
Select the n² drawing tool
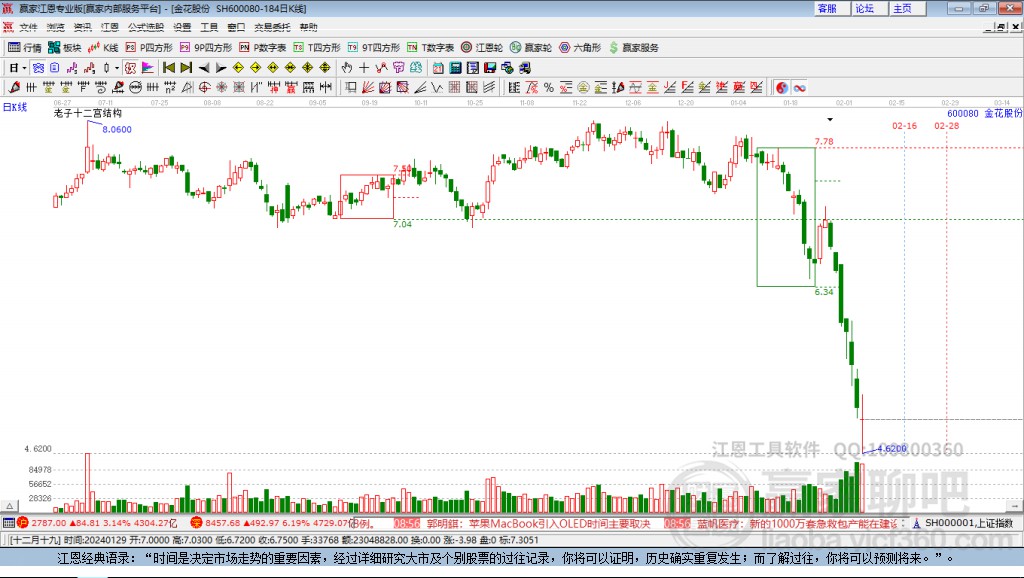170,88
